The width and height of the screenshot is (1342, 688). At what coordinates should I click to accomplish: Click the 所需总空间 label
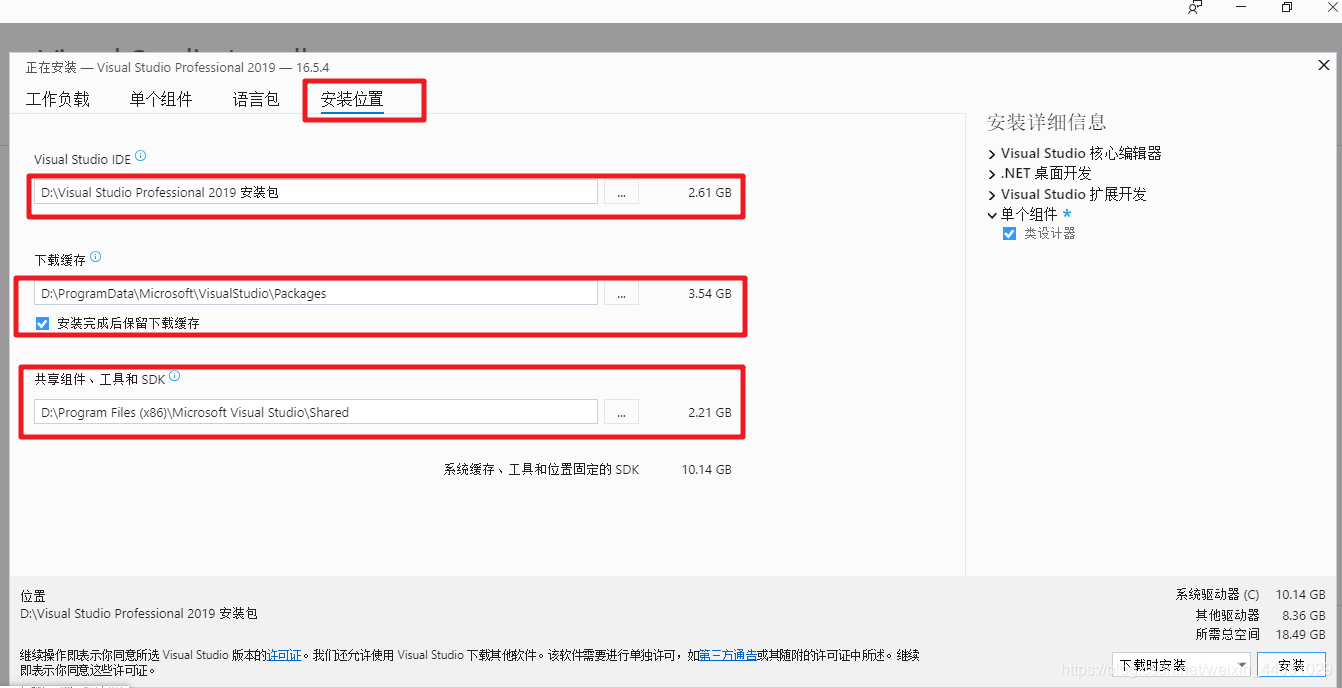tap(1227, 634)
